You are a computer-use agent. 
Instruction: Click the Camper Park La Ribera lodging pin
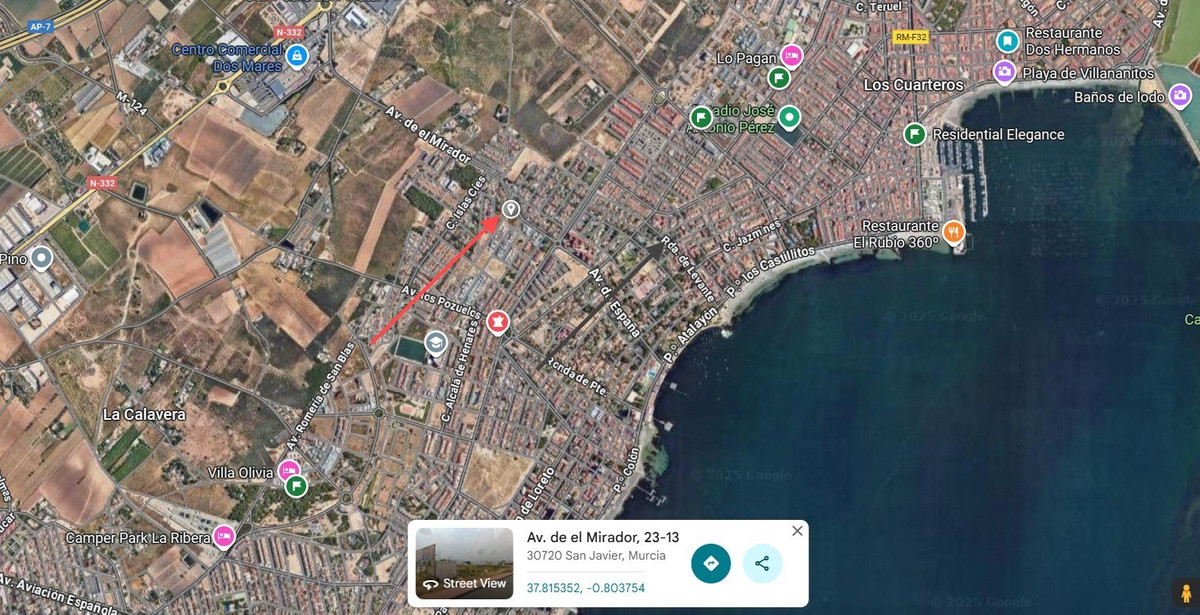pyautogui.click(x=223, y=537)
